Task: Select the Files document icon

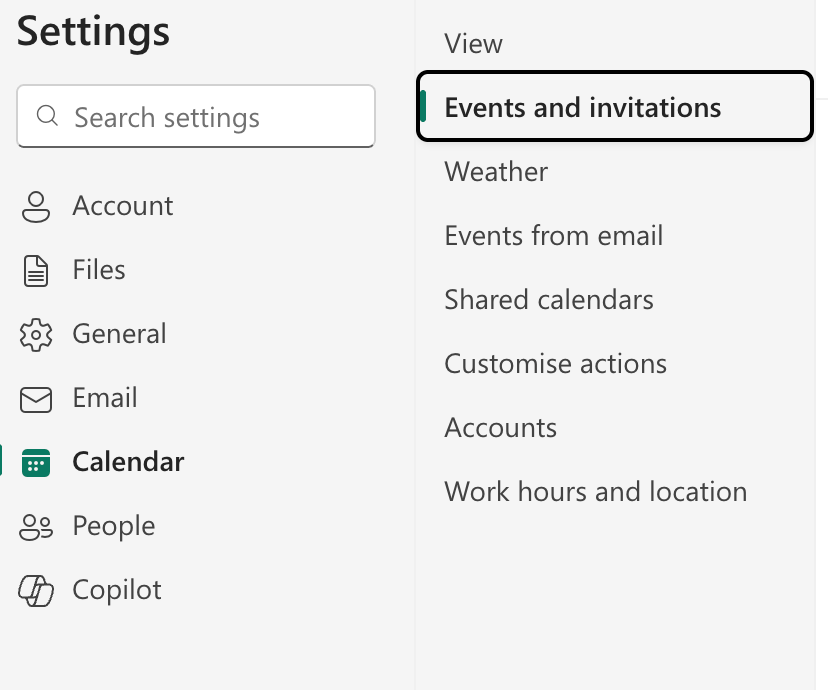Action: point(36,269)
